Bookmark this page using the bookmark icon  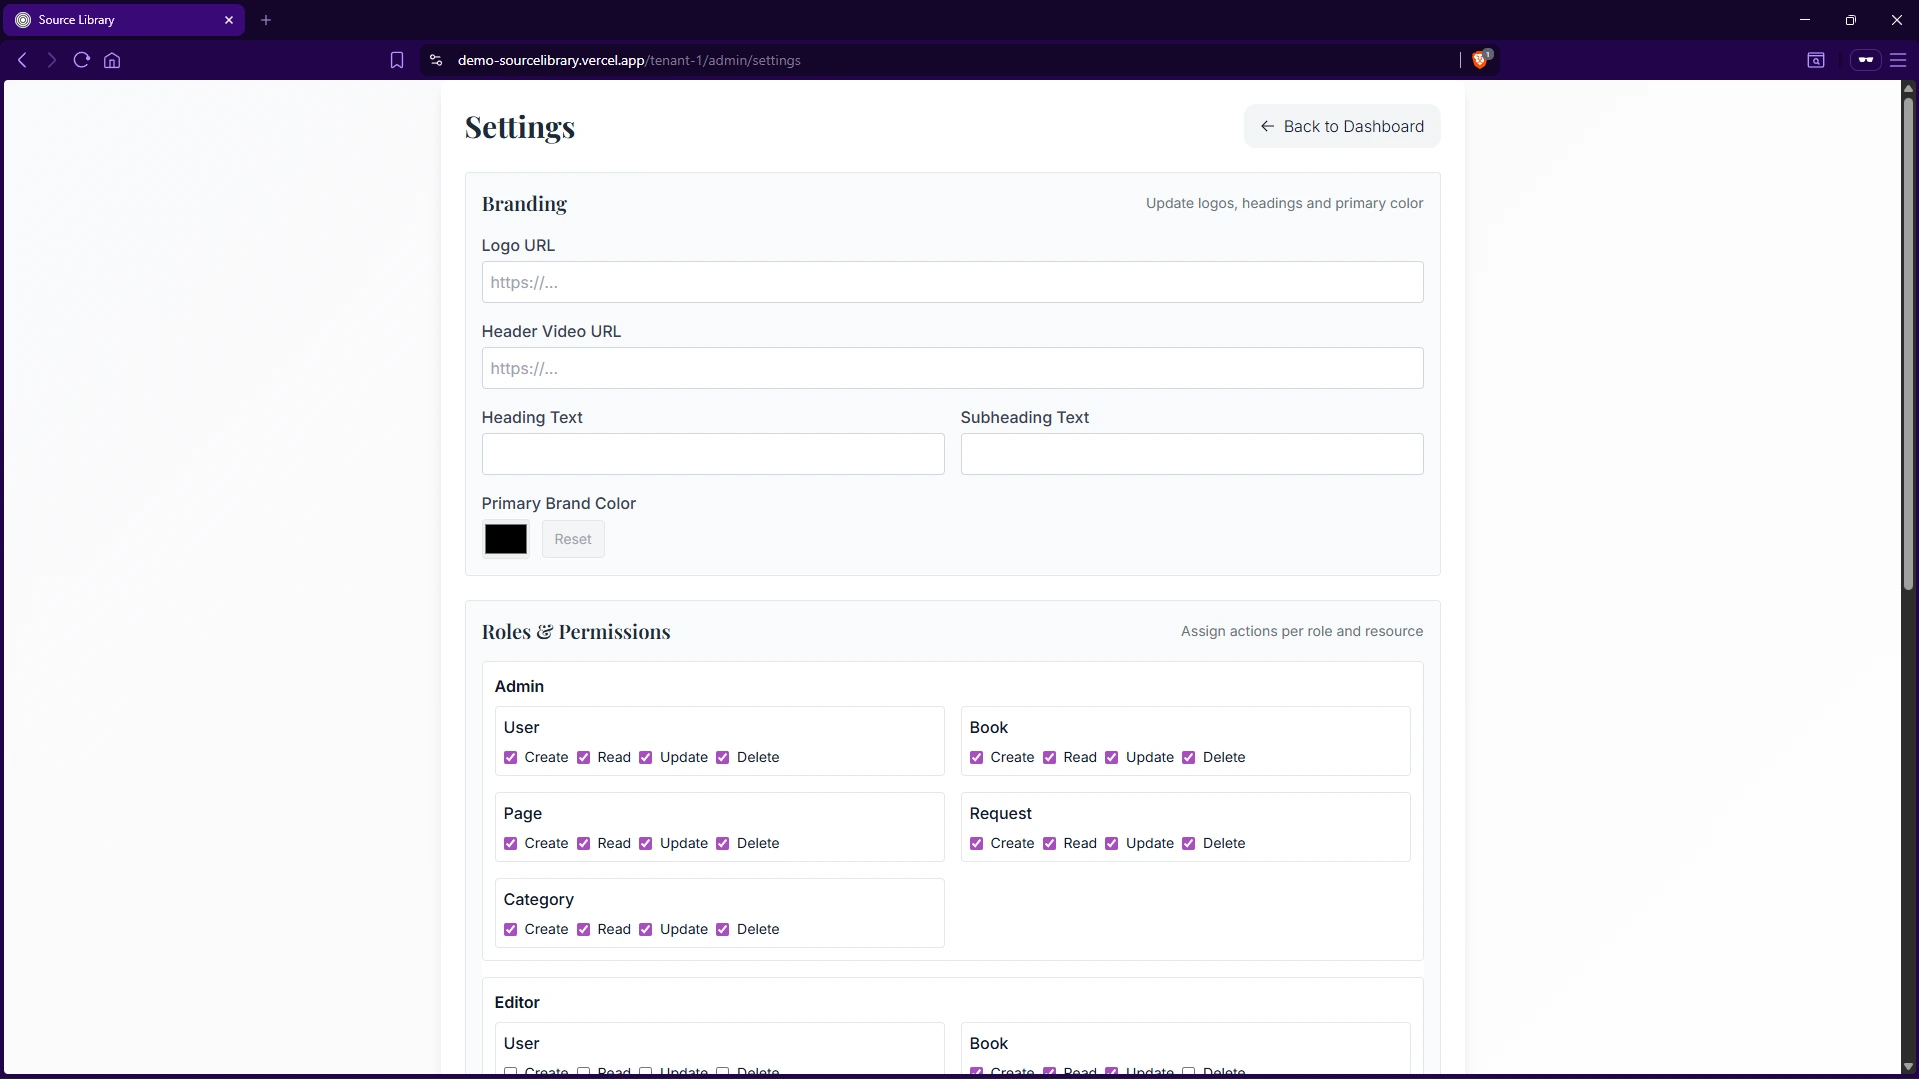tap(397, 60)
